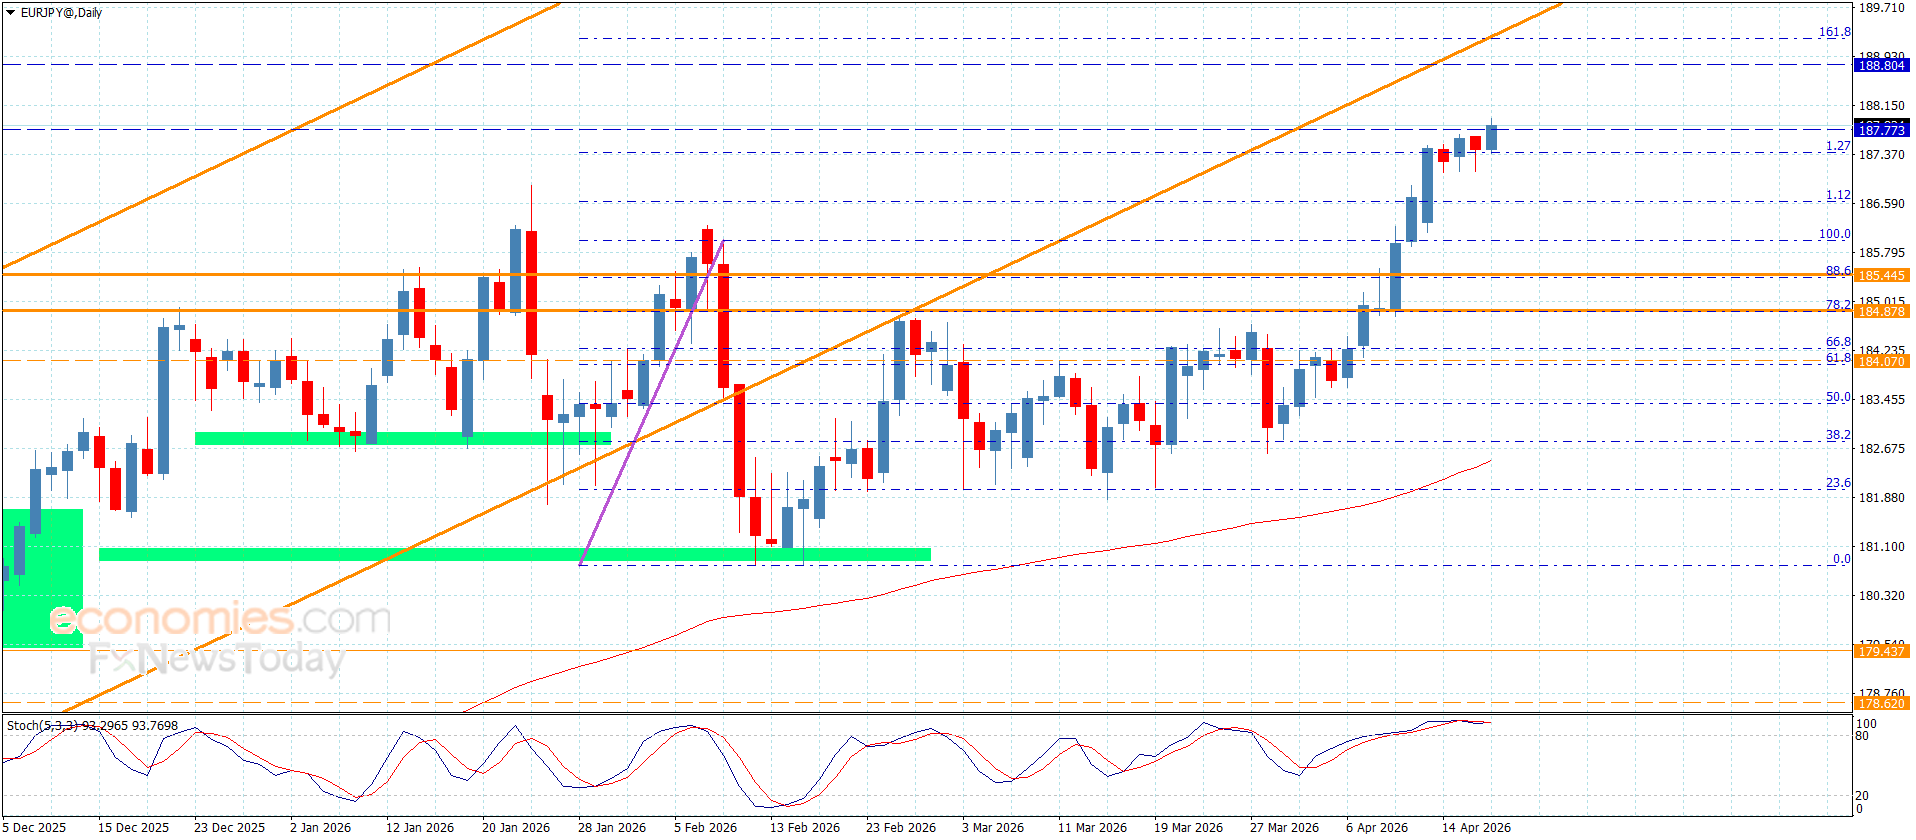The width and height of the screenshot is (1916, 840).
Task: Click the 27 Mar 2026 date label
Action: coord(1284,828)
